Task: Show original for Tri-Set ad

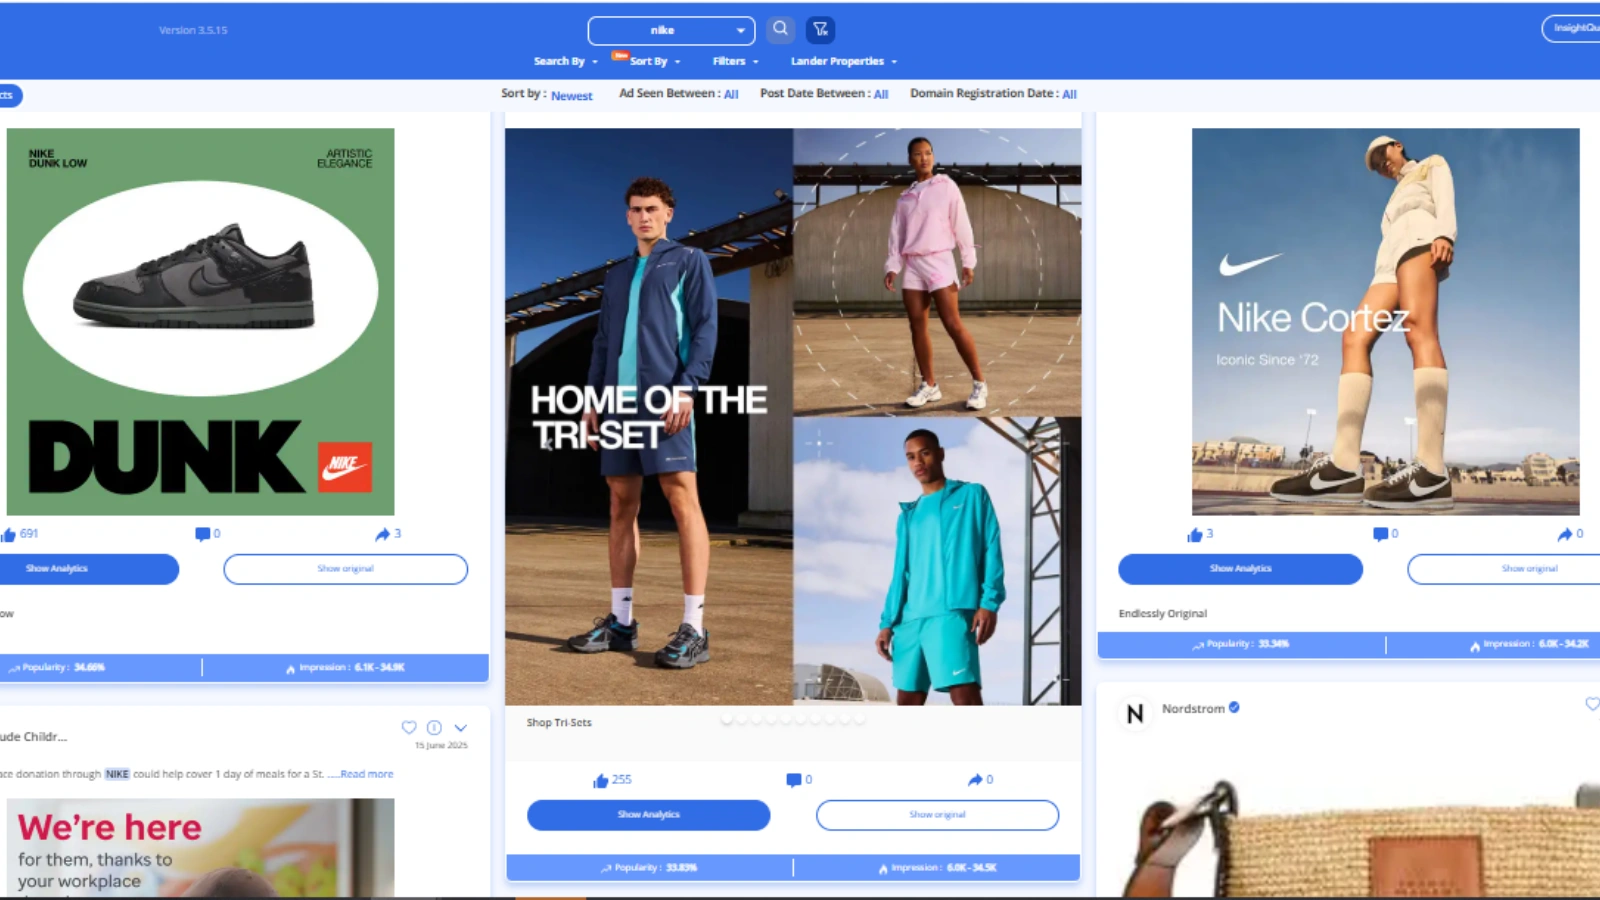Action: tap(937, 815)
